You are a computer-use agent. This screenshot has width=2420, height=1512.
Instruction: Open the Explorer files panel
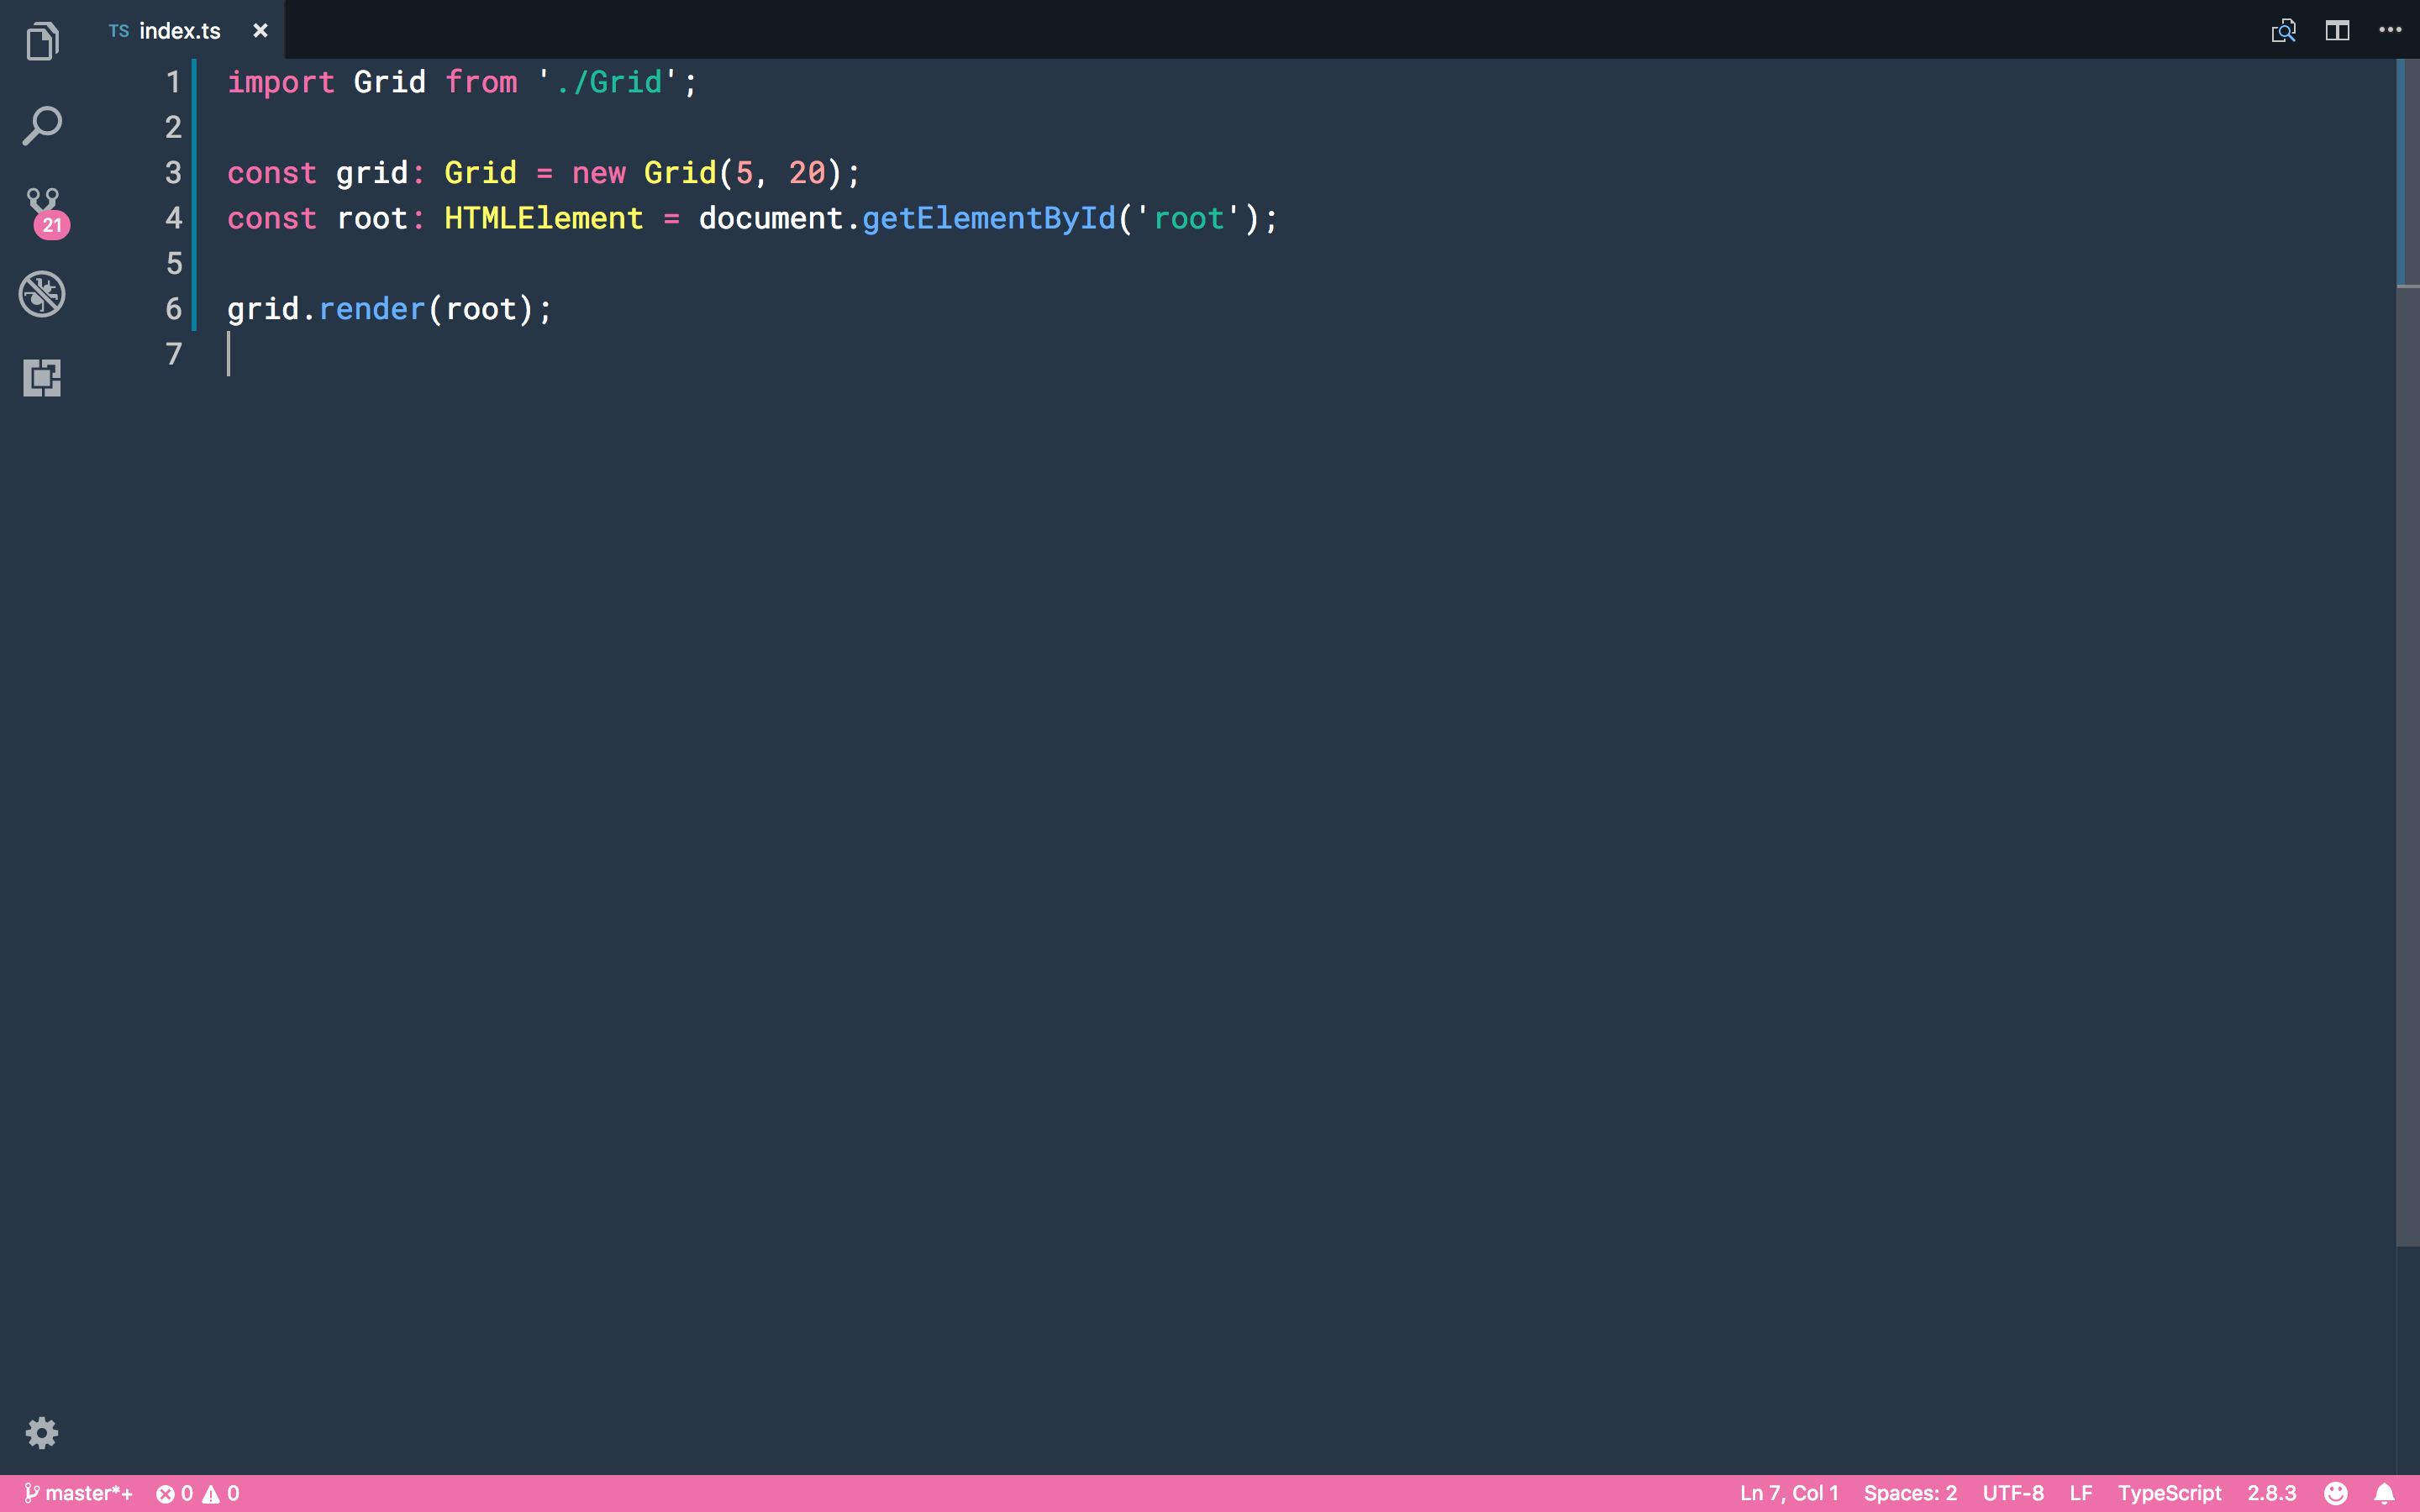(42, 42)
